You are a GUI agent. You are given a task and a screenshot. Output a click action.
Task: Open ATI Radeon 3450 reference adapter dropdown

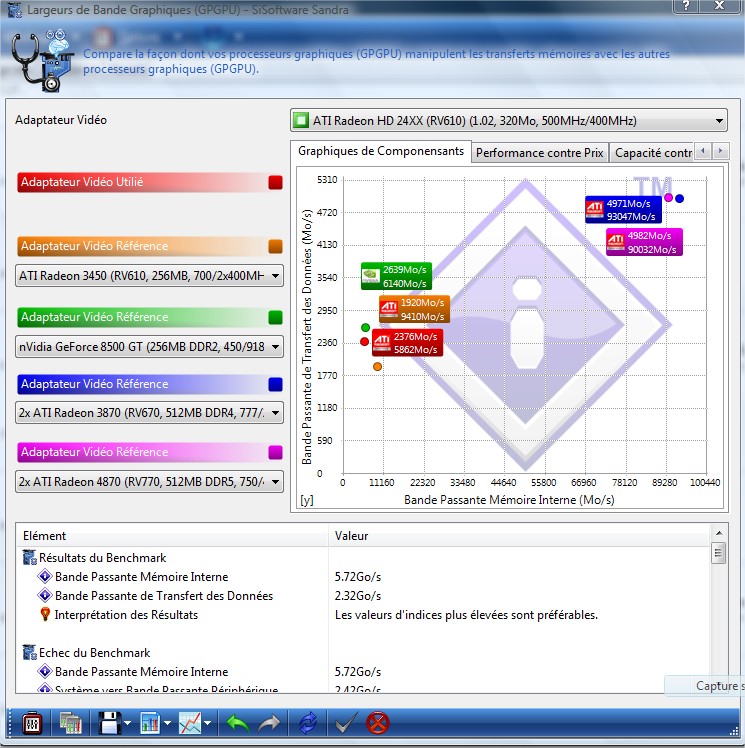coord(149,276)
